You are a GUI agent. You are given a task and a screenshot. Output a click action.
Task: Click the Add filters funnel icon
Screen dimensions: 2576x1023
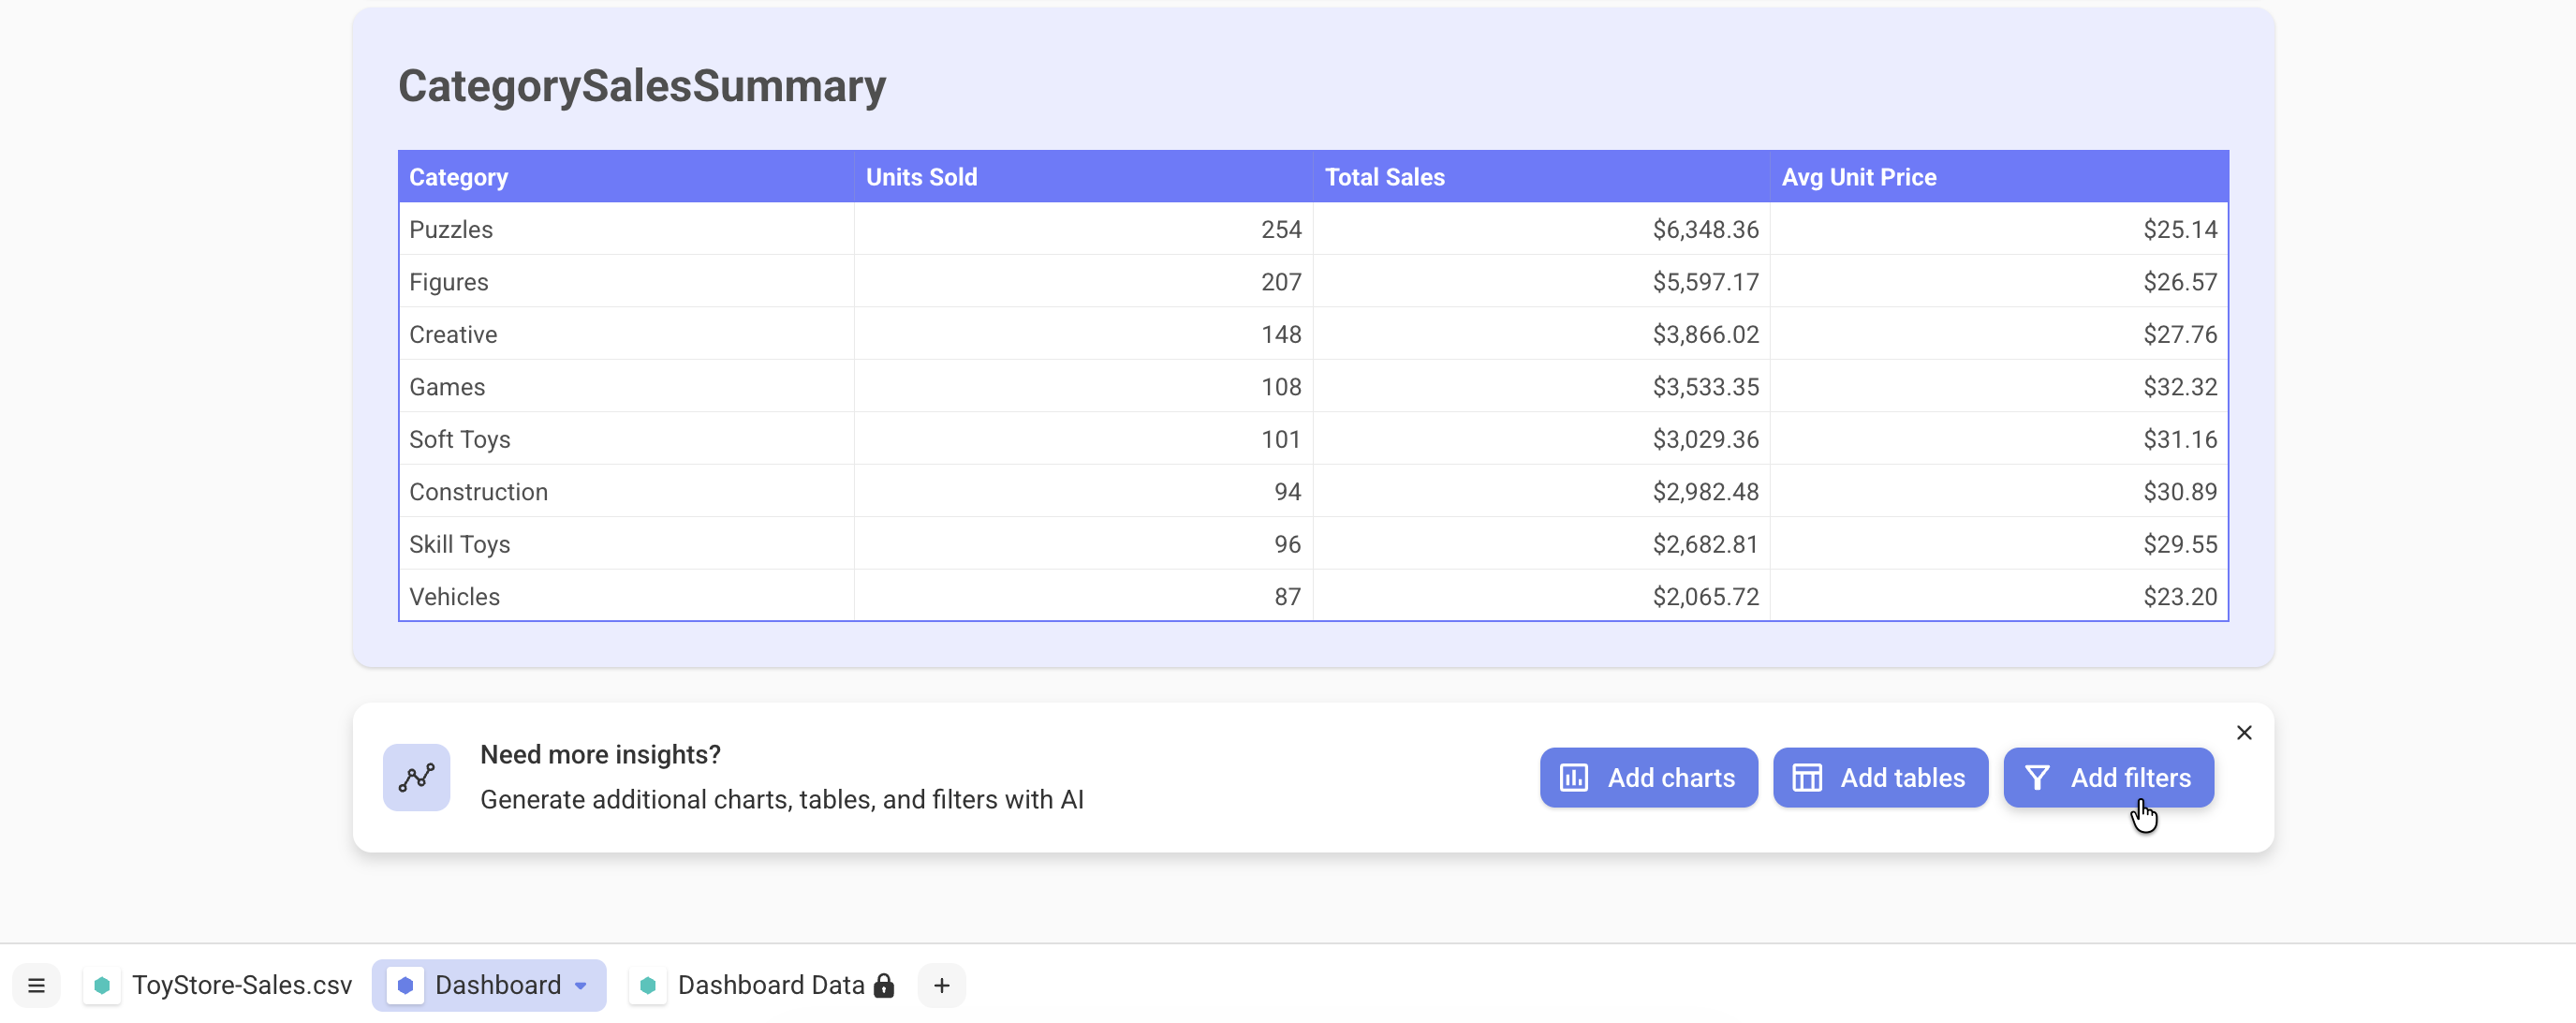(x=2038, y=777)
